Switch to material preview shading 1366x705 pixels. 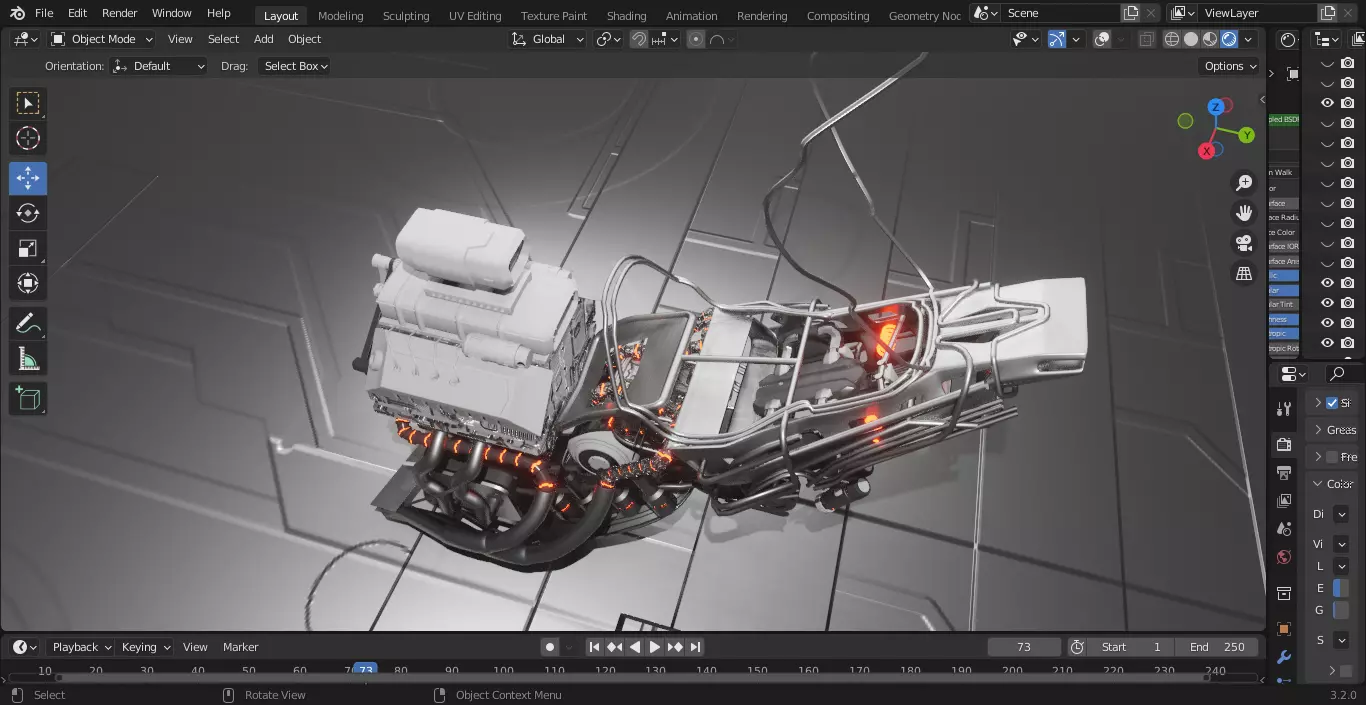pyautogui.click(x=1210, y=39)
